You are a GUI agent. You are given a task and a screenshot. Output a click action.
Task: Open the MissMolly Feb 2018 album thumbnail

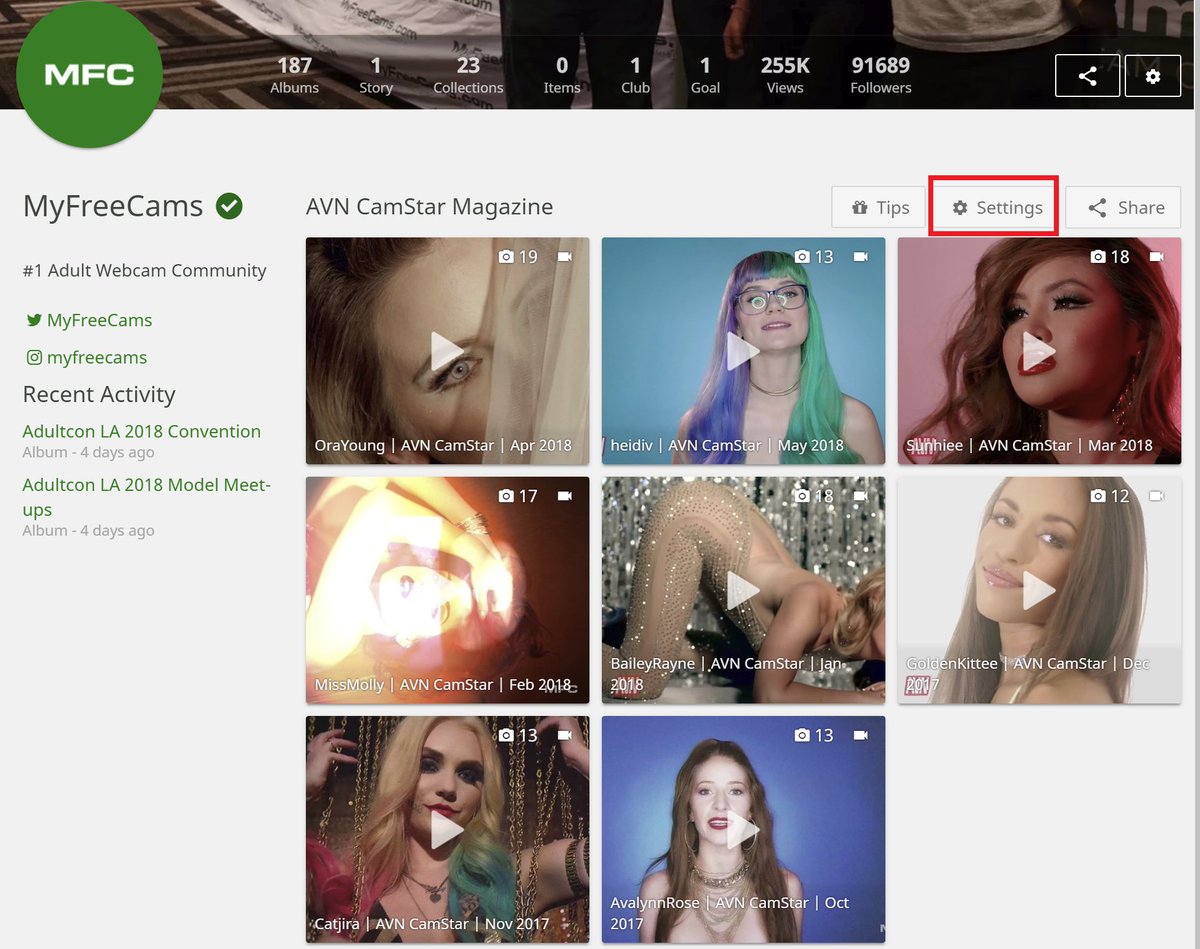(x=447, y=590)
